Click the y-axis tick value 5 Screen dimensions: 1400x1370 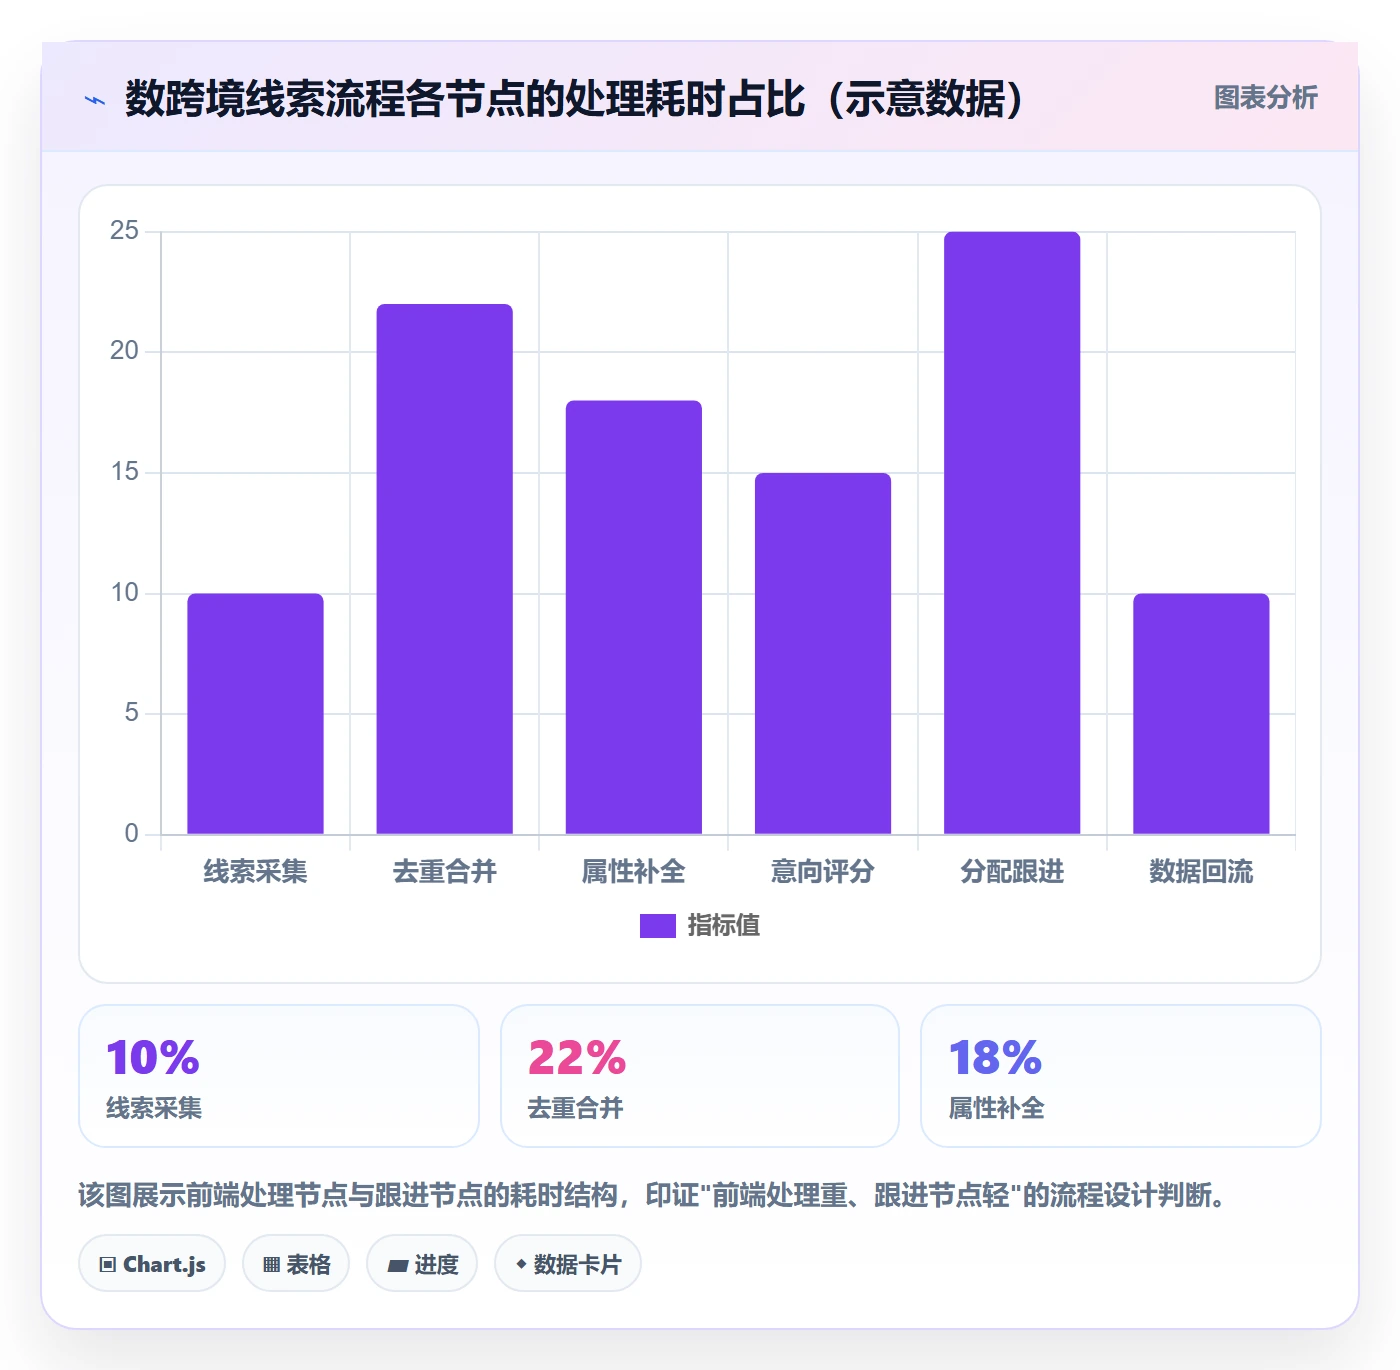tap(131, 713)
